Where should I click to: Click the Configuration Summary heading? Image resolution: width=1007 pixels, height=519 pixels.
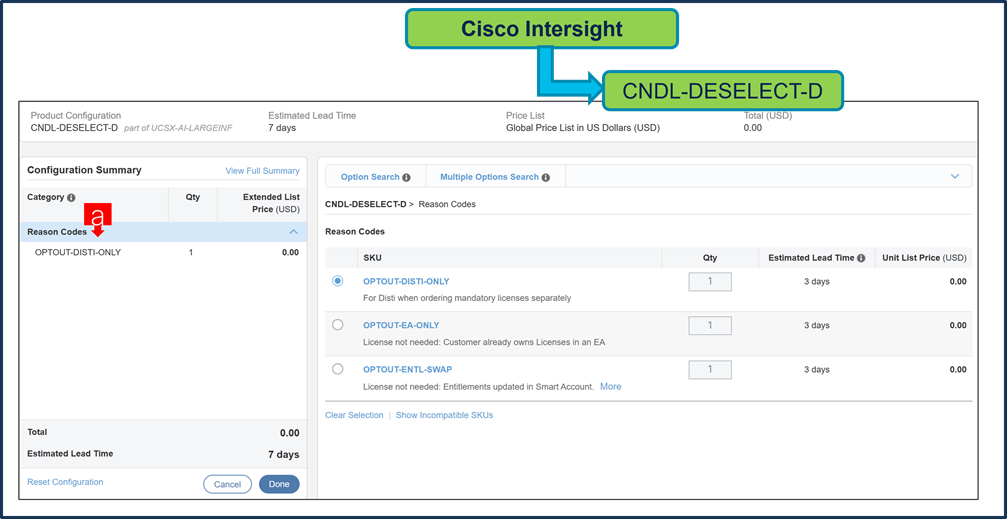tap(84, 170)
